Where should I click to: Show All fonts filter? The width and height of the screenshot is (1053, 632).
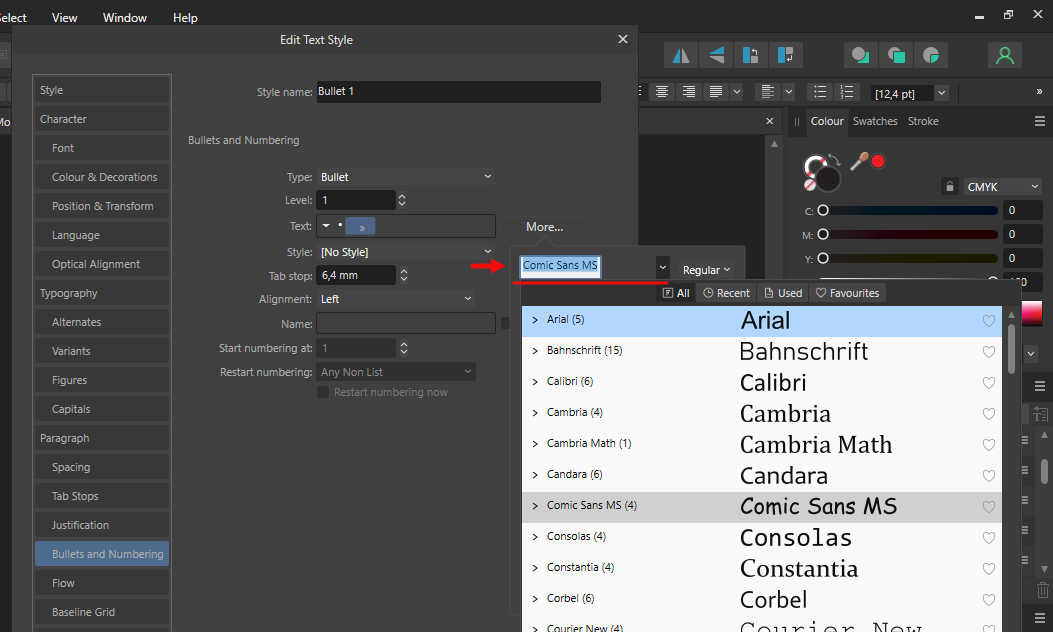(676, 293)
